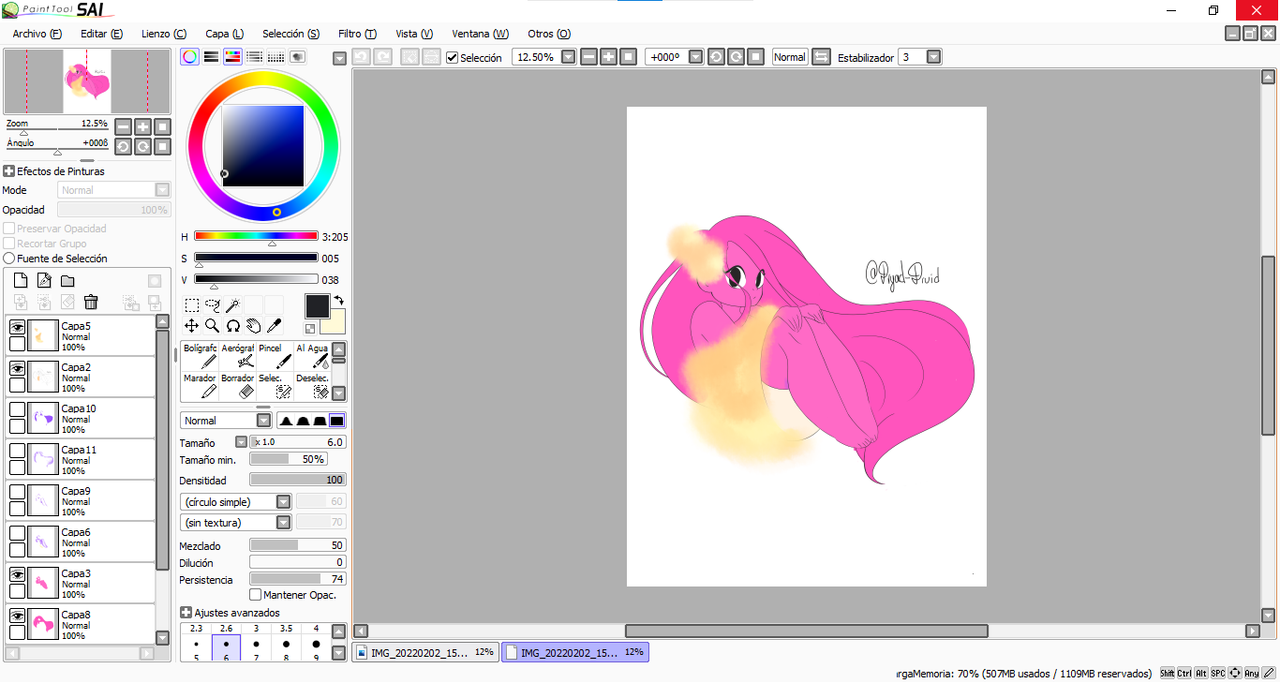Open the rotation angle dropdown
Viewport: 1280px width, 682px height.
pos(696,57)
